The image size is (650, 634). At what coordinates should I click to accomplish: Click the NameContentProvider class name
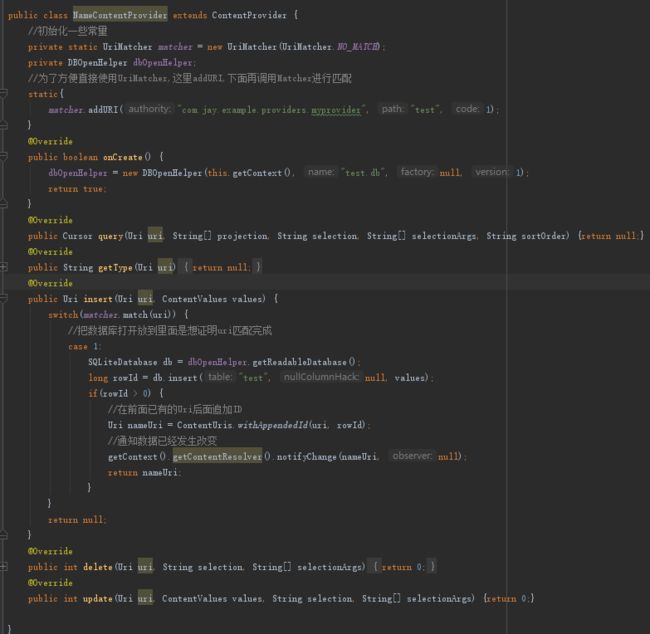click(120, 15)
